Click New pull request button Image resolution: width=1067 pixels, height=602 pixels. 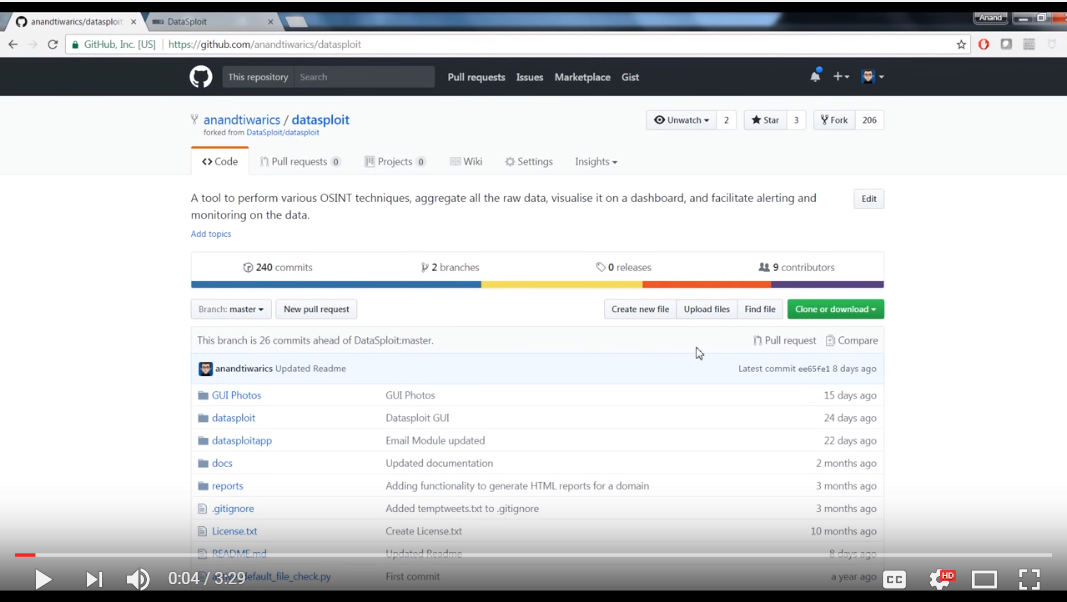[x=316, y=310]
